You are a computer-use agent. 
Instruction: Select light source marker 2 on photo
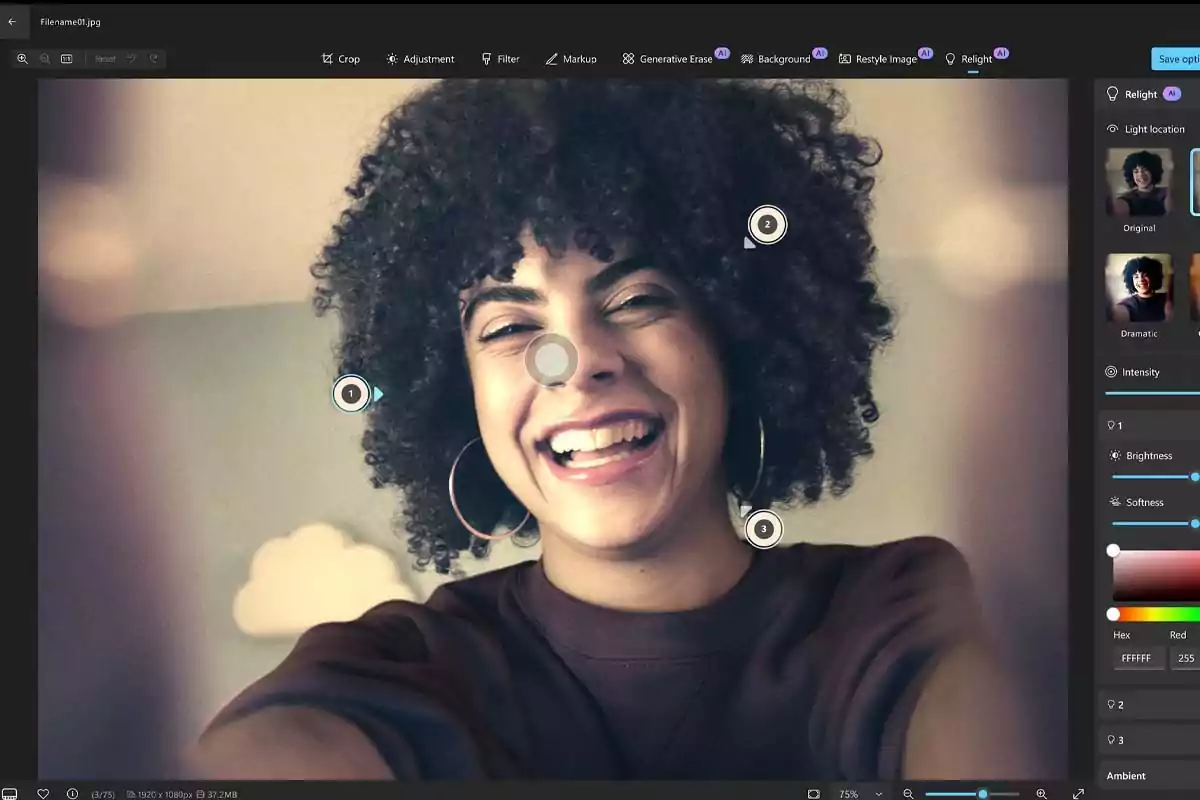pyautogui.click(x=767, y=225)
